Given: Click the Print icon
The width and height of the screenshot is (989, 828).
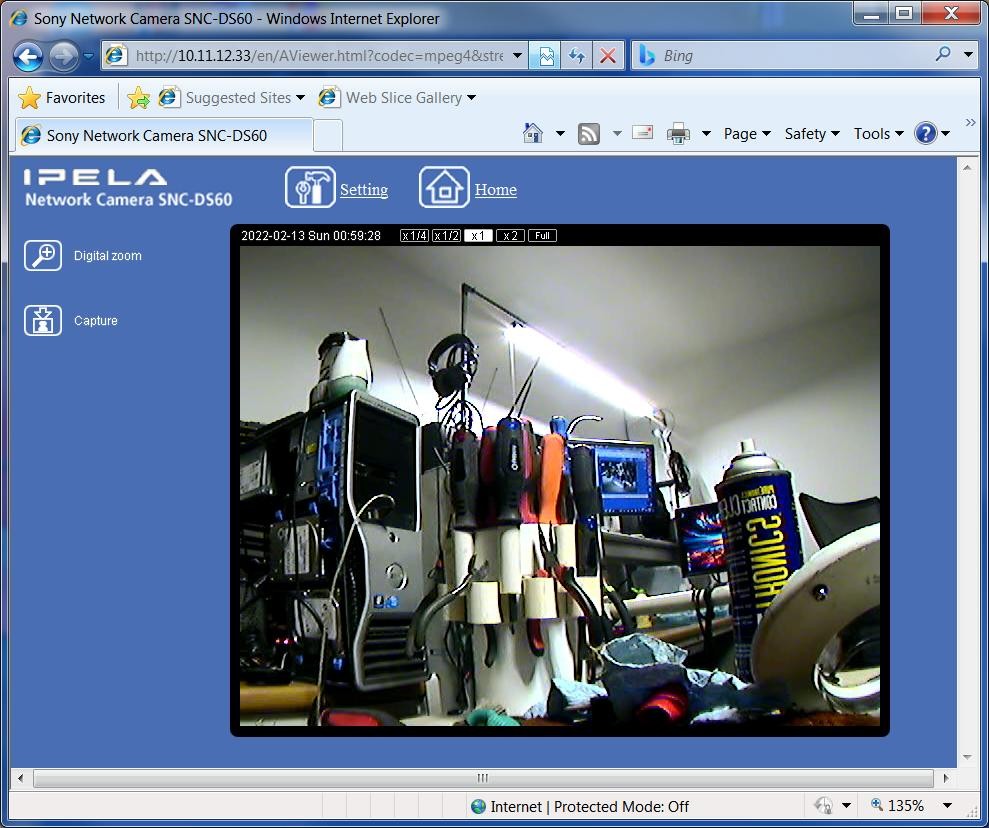Looking at the screenshot, I should pos(678,134).
